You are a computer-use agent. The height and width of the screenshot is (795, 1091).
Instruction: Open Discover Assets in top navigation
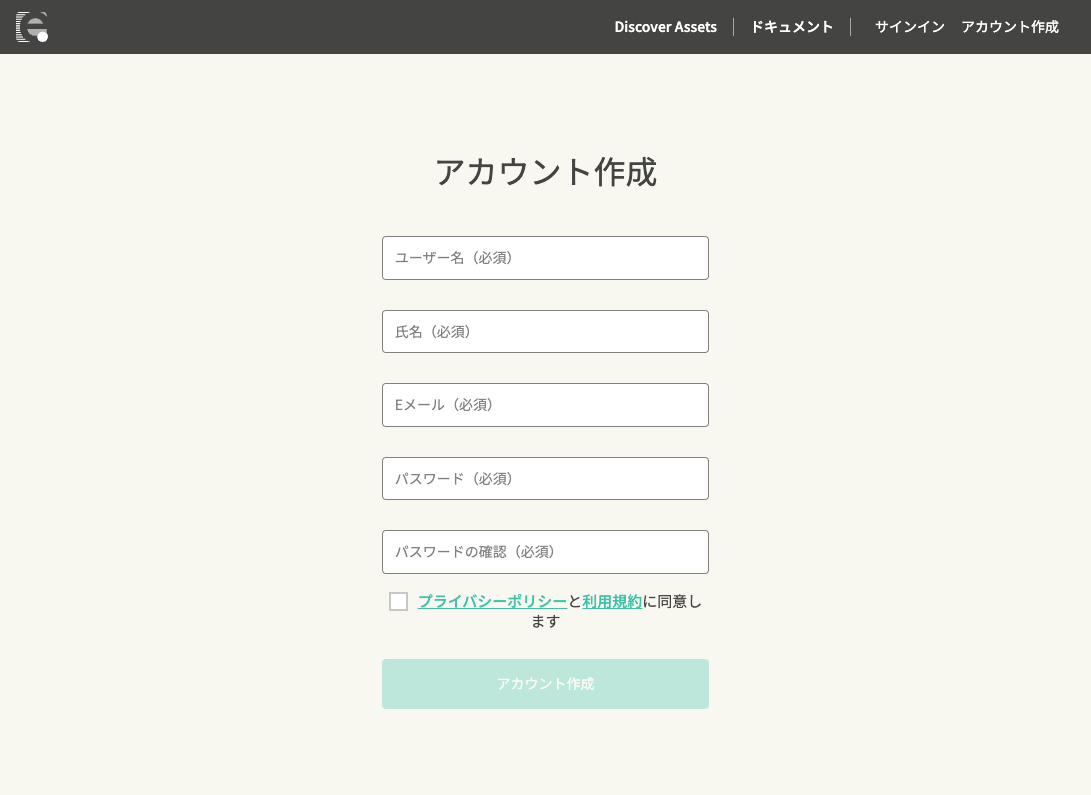(x=665, y=27)
